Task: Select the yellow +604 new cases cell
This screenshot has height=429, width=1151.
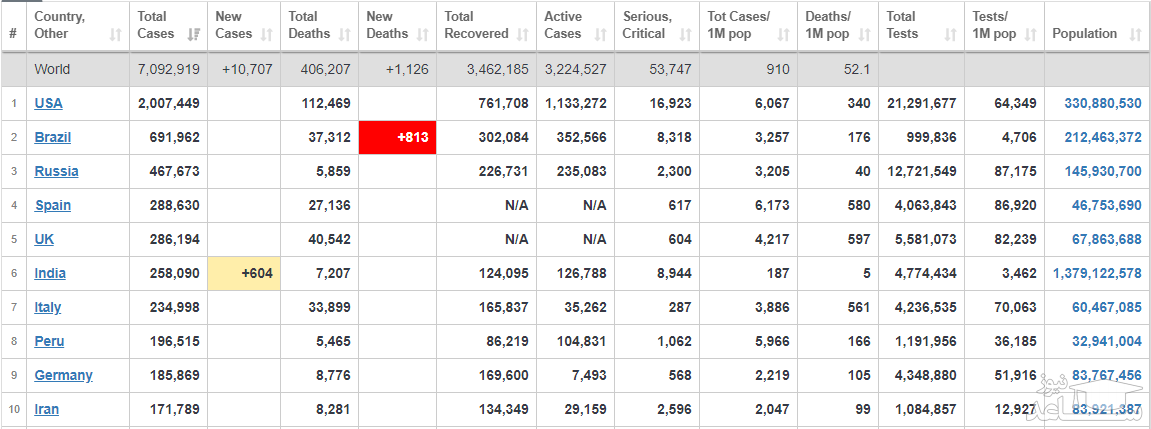Action: tap(243, 273)
